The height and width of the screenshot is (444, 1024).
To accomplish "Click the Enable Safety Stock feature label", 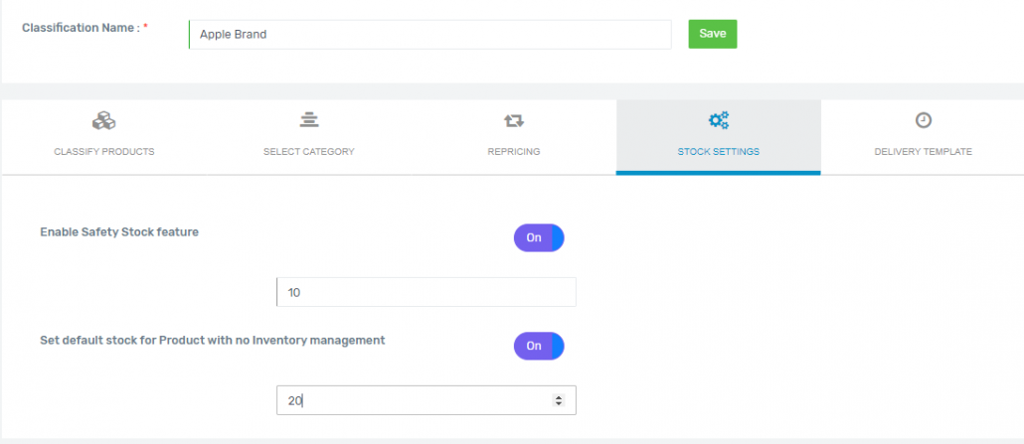I will (120, 232).
